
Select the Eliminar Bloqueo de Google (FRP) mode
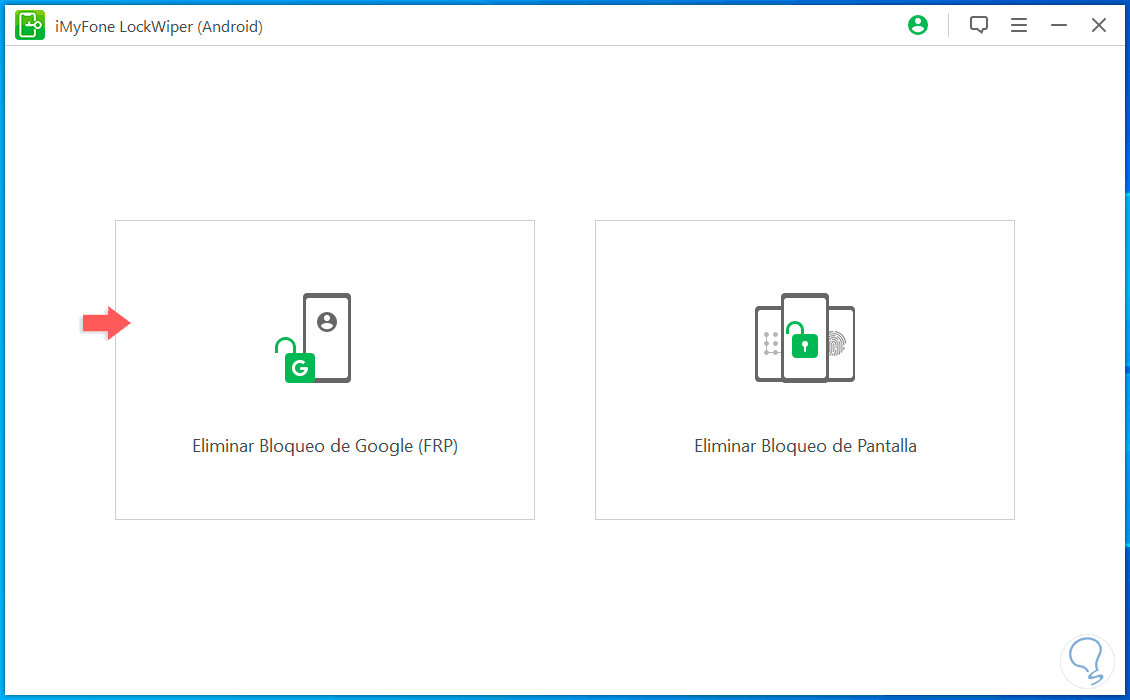[x=325, y=370]
